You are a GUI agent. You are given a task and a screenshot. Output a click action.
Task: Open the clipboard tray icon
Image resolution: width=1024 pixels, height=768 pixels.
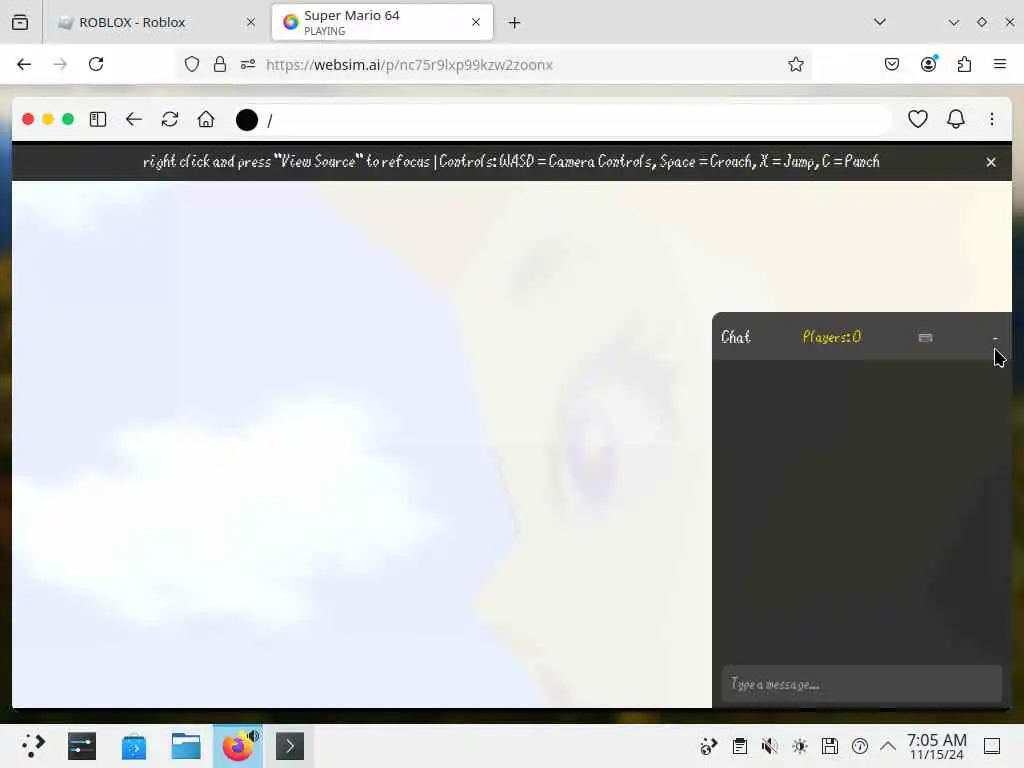tap(740, 746)
